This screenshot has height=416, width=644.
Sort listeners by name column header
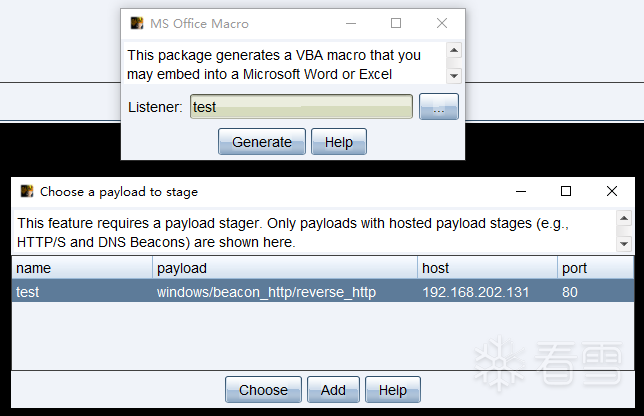point(82,268)
